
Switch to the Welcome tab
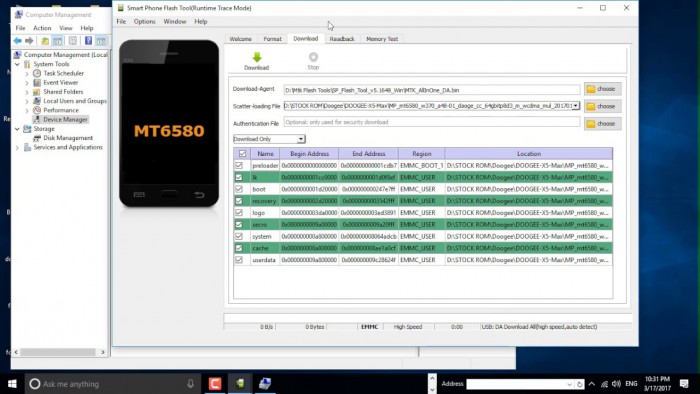coord(241,39)
